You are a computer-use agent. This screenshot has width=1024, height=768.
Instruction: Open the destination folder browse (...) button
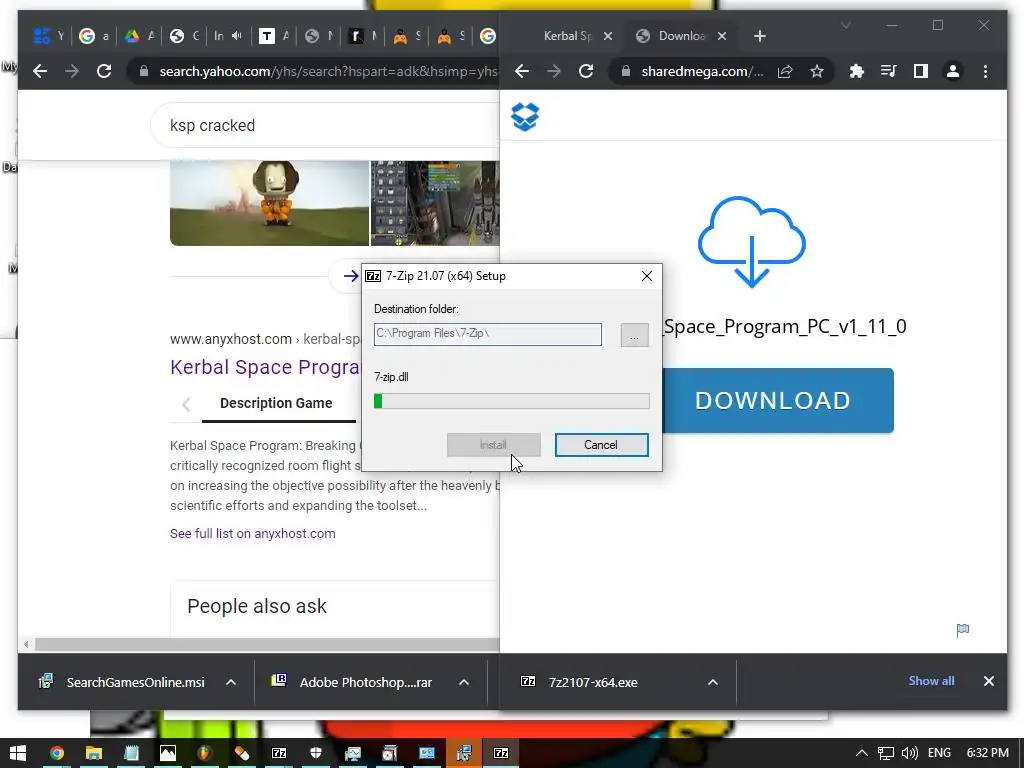(634, 335)
